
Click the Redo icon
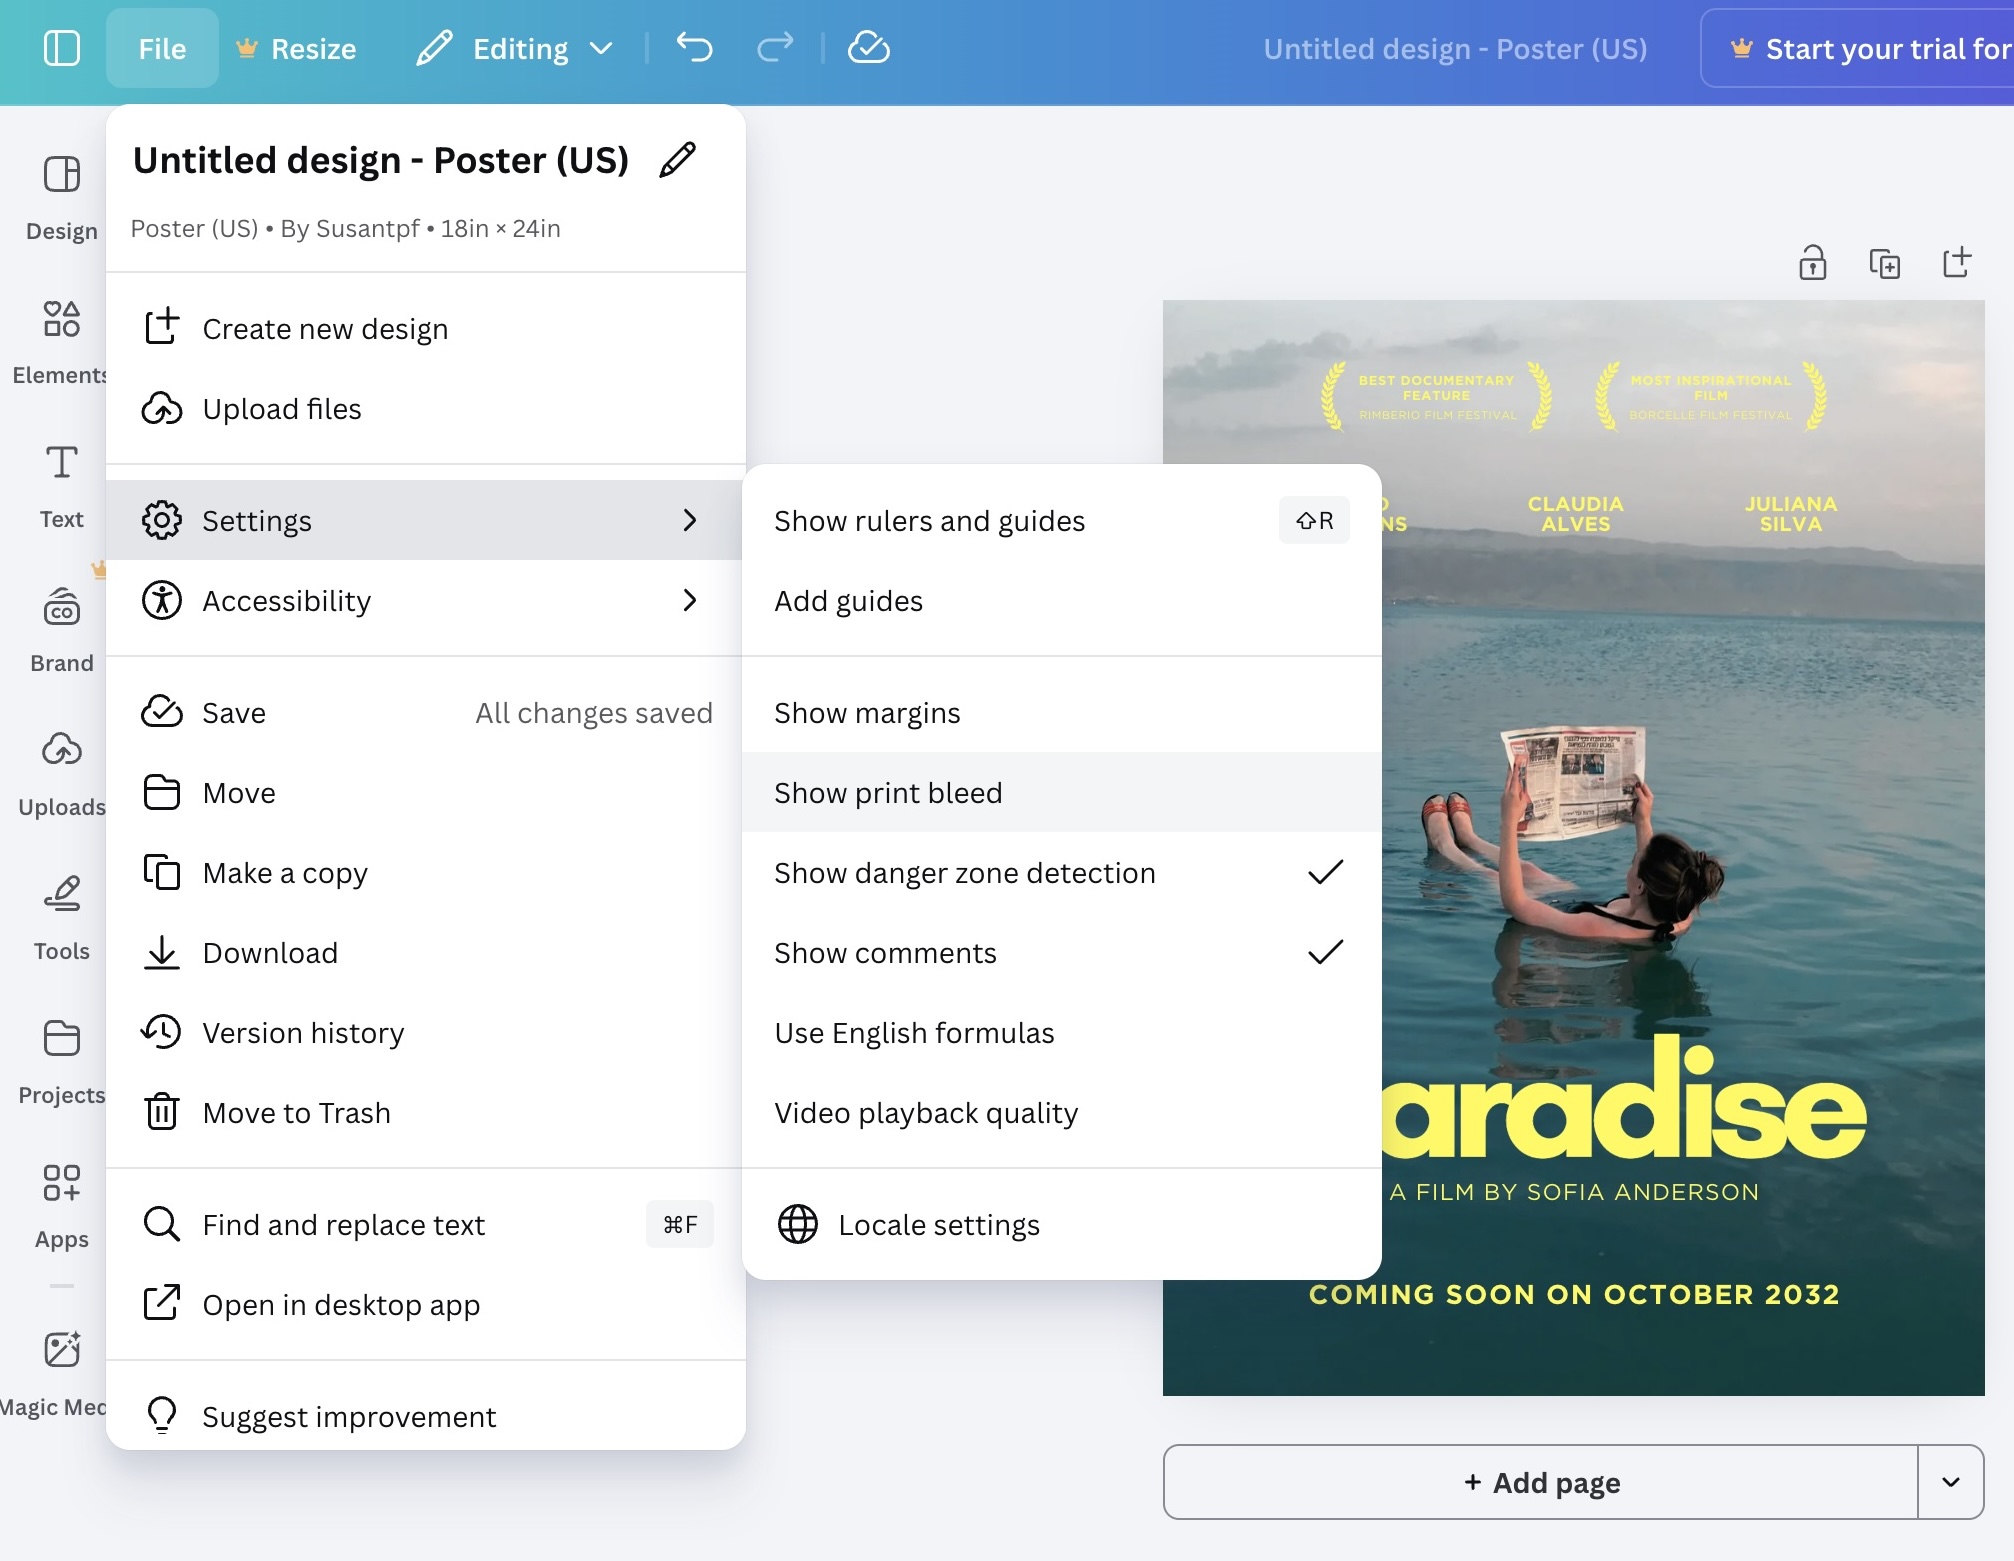[x=774, y=47]
